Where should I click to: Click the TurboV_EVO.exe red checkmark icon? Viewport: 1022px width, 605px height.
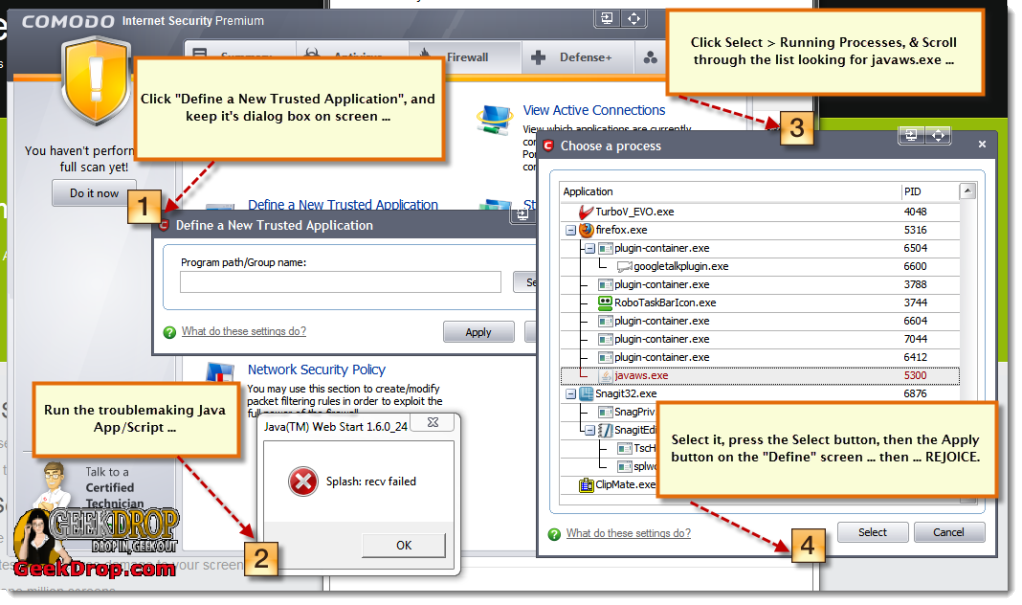point(586,212)
